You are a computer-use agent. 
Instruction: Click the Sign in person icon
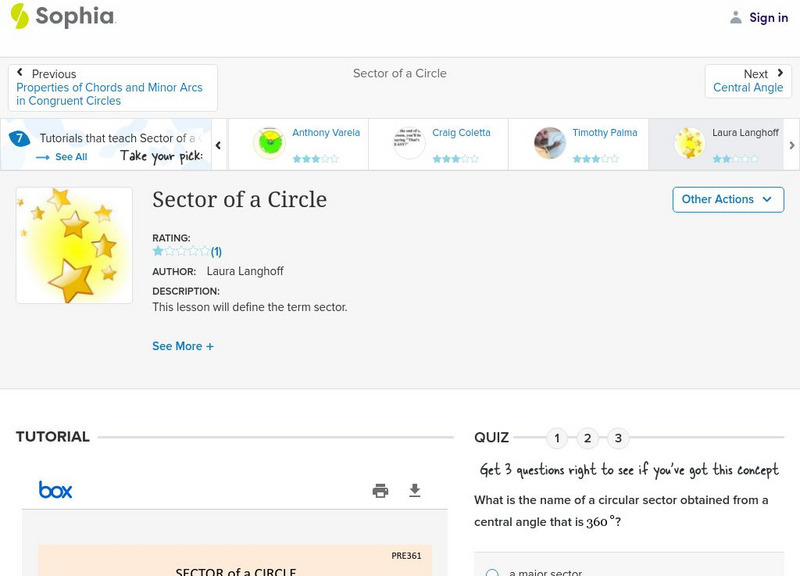tap(734, 17)
